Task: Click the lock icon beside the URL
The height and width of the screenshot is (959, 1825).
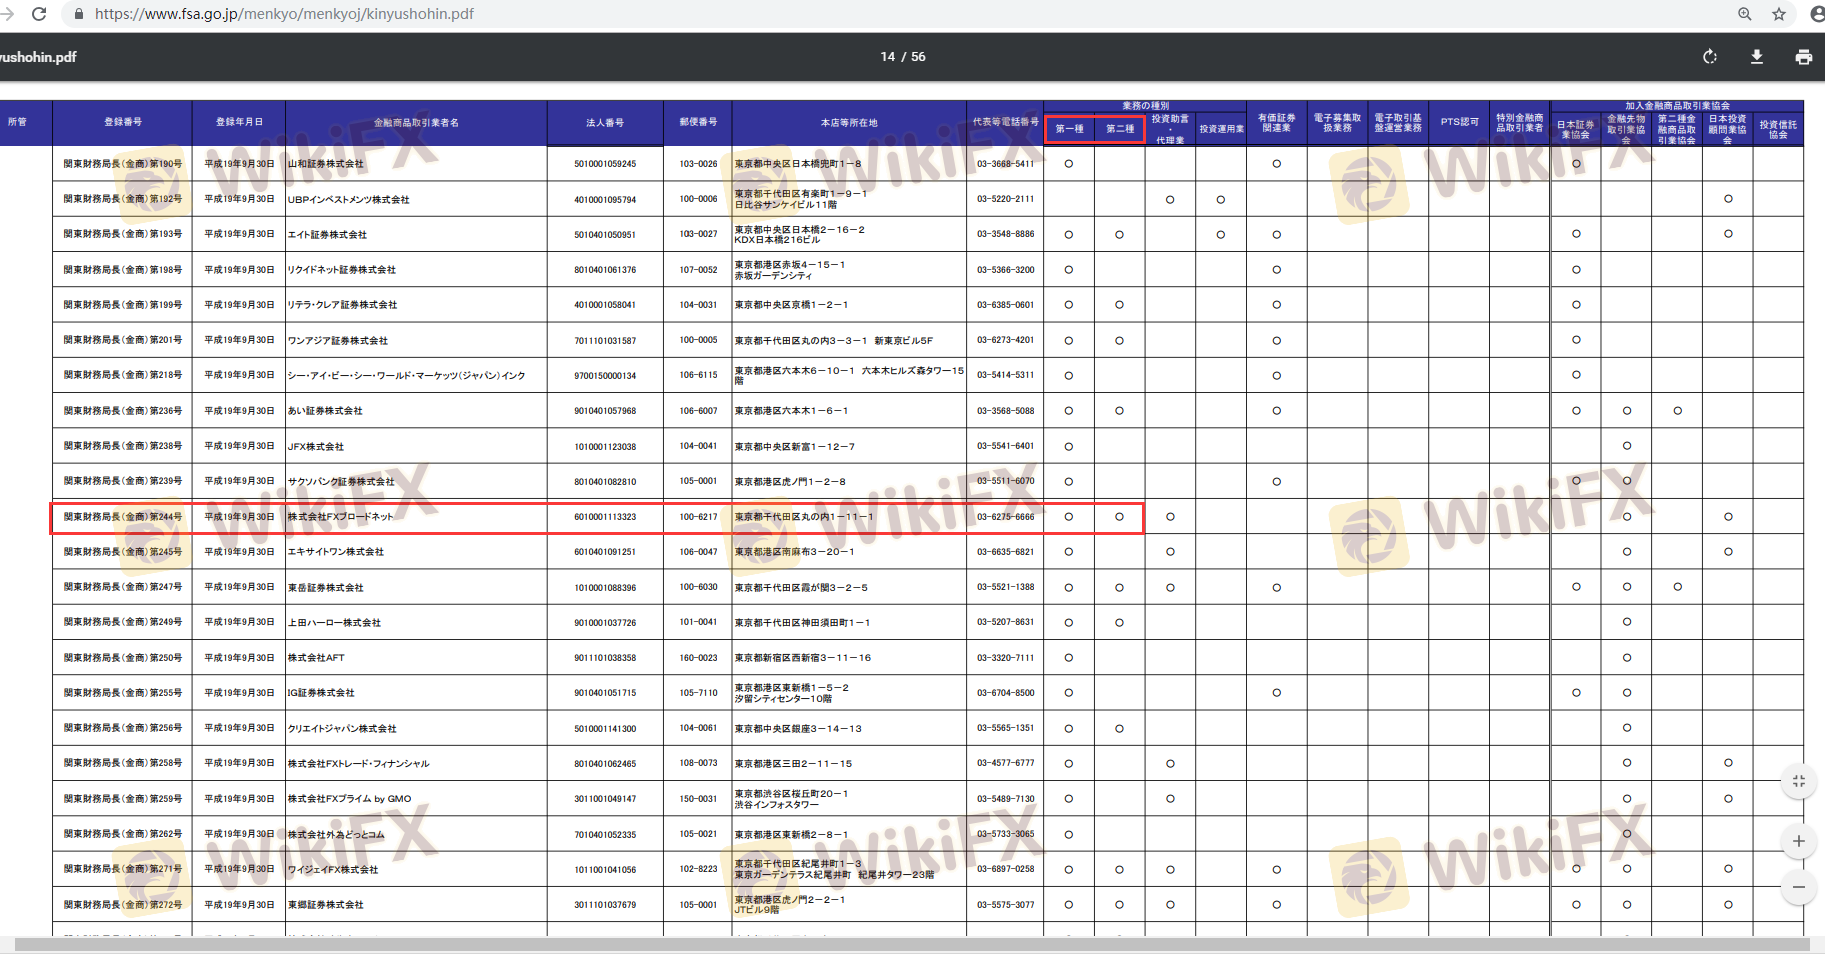Action: point(79,14)
